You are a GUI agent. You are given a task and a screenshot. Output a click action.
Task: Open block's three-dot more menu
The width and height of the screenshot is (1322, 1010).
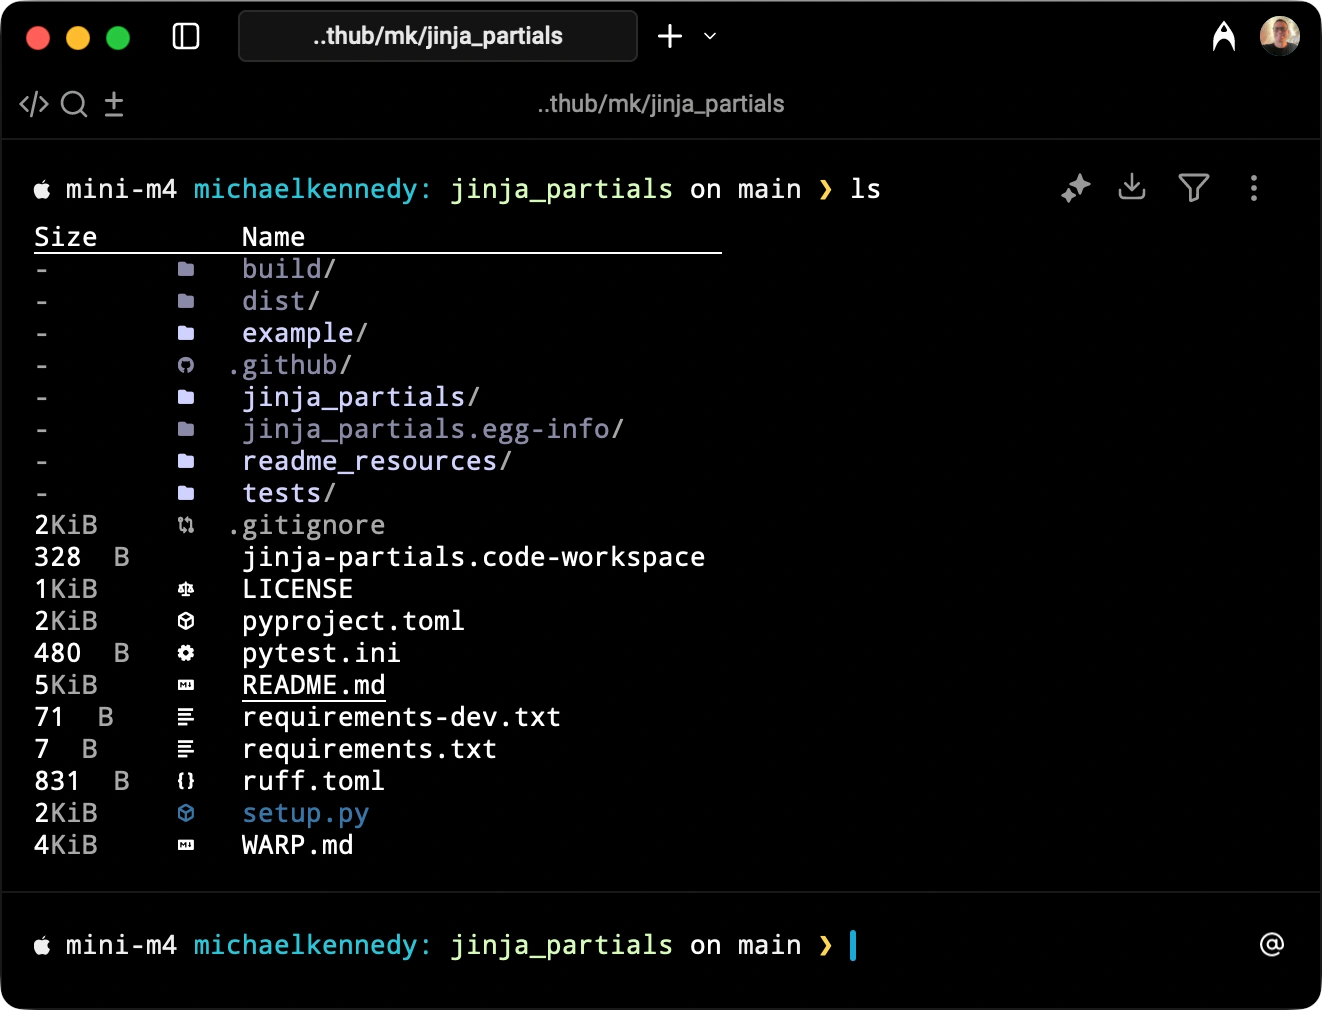(x=1253, y=188)
